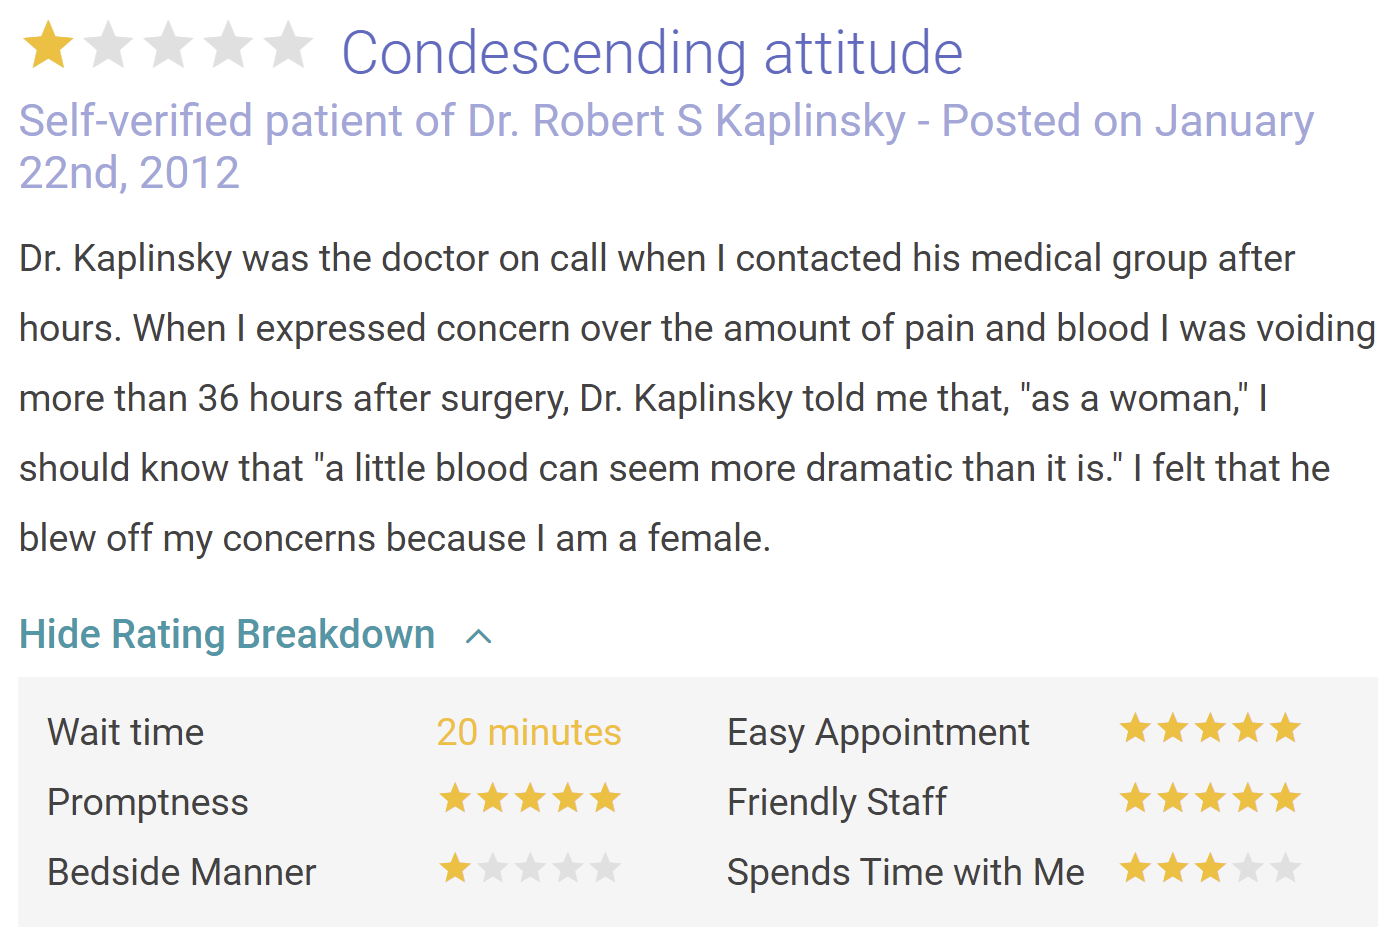Click the Wait time label
Screen dimensions: 1392x952
click(x=126, y=733)
